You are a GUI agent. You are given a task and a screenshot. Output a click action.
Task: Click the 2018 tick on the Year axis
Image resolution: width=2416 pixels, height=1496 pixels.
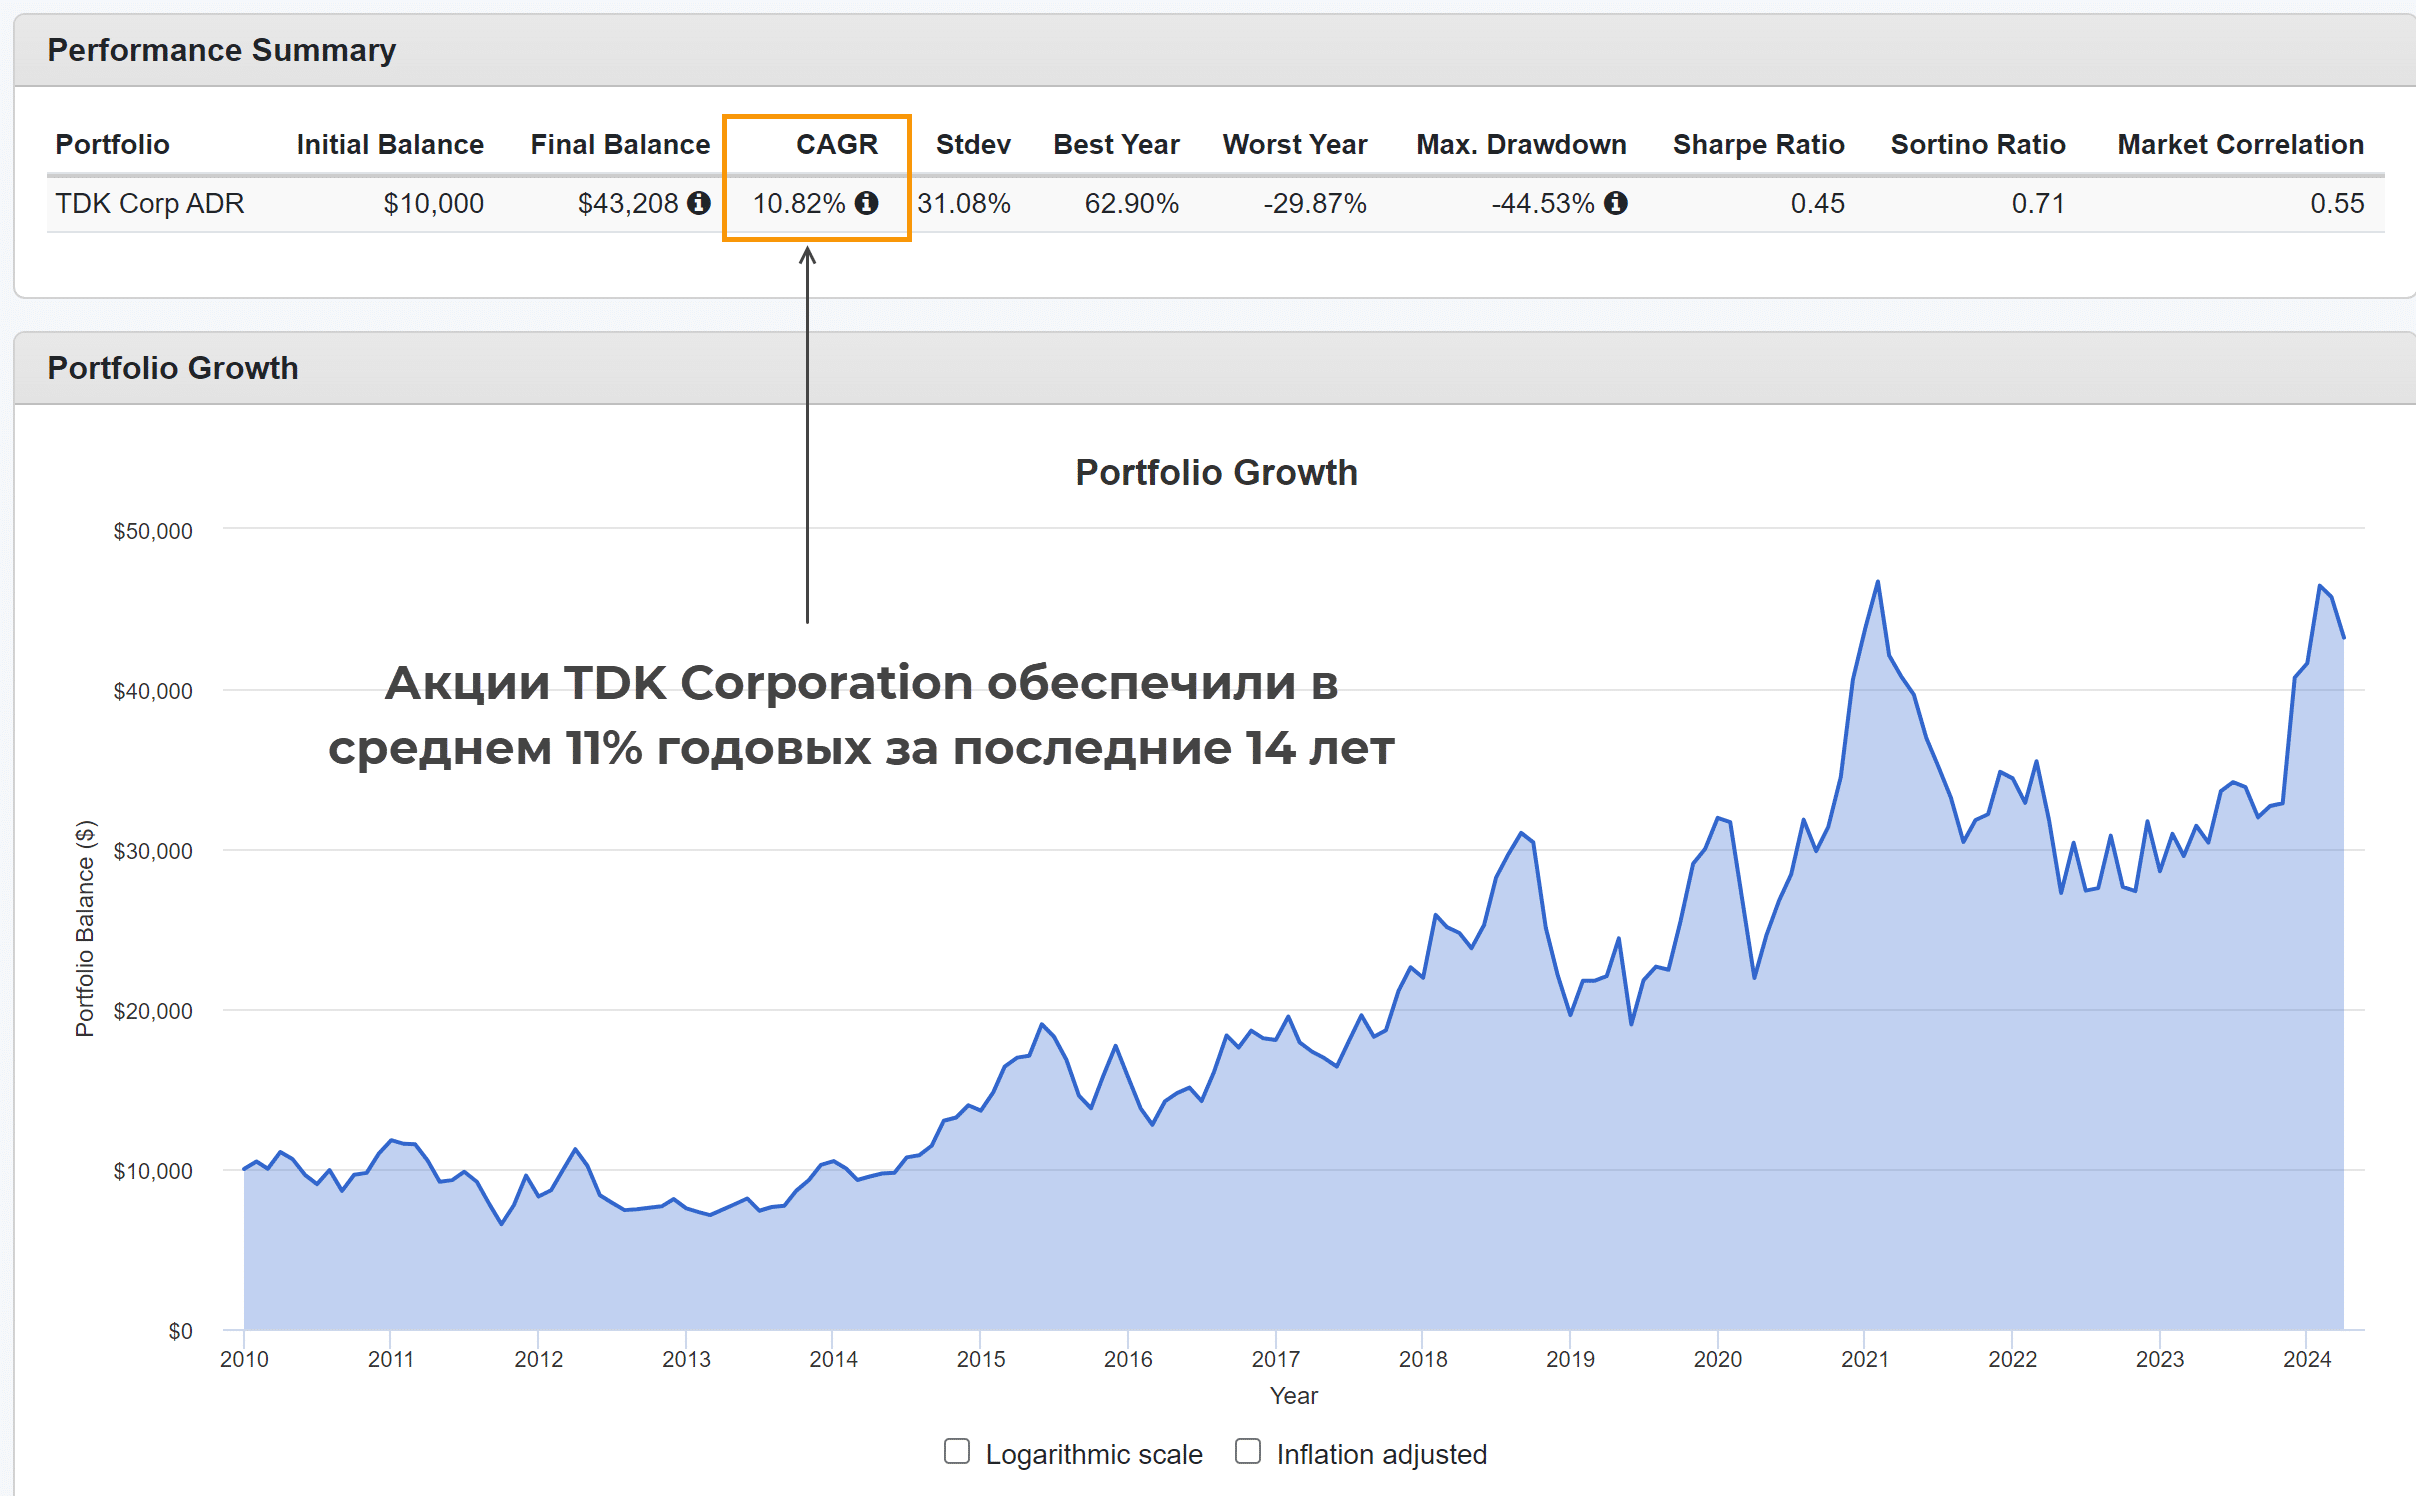coord(1422,1359)
